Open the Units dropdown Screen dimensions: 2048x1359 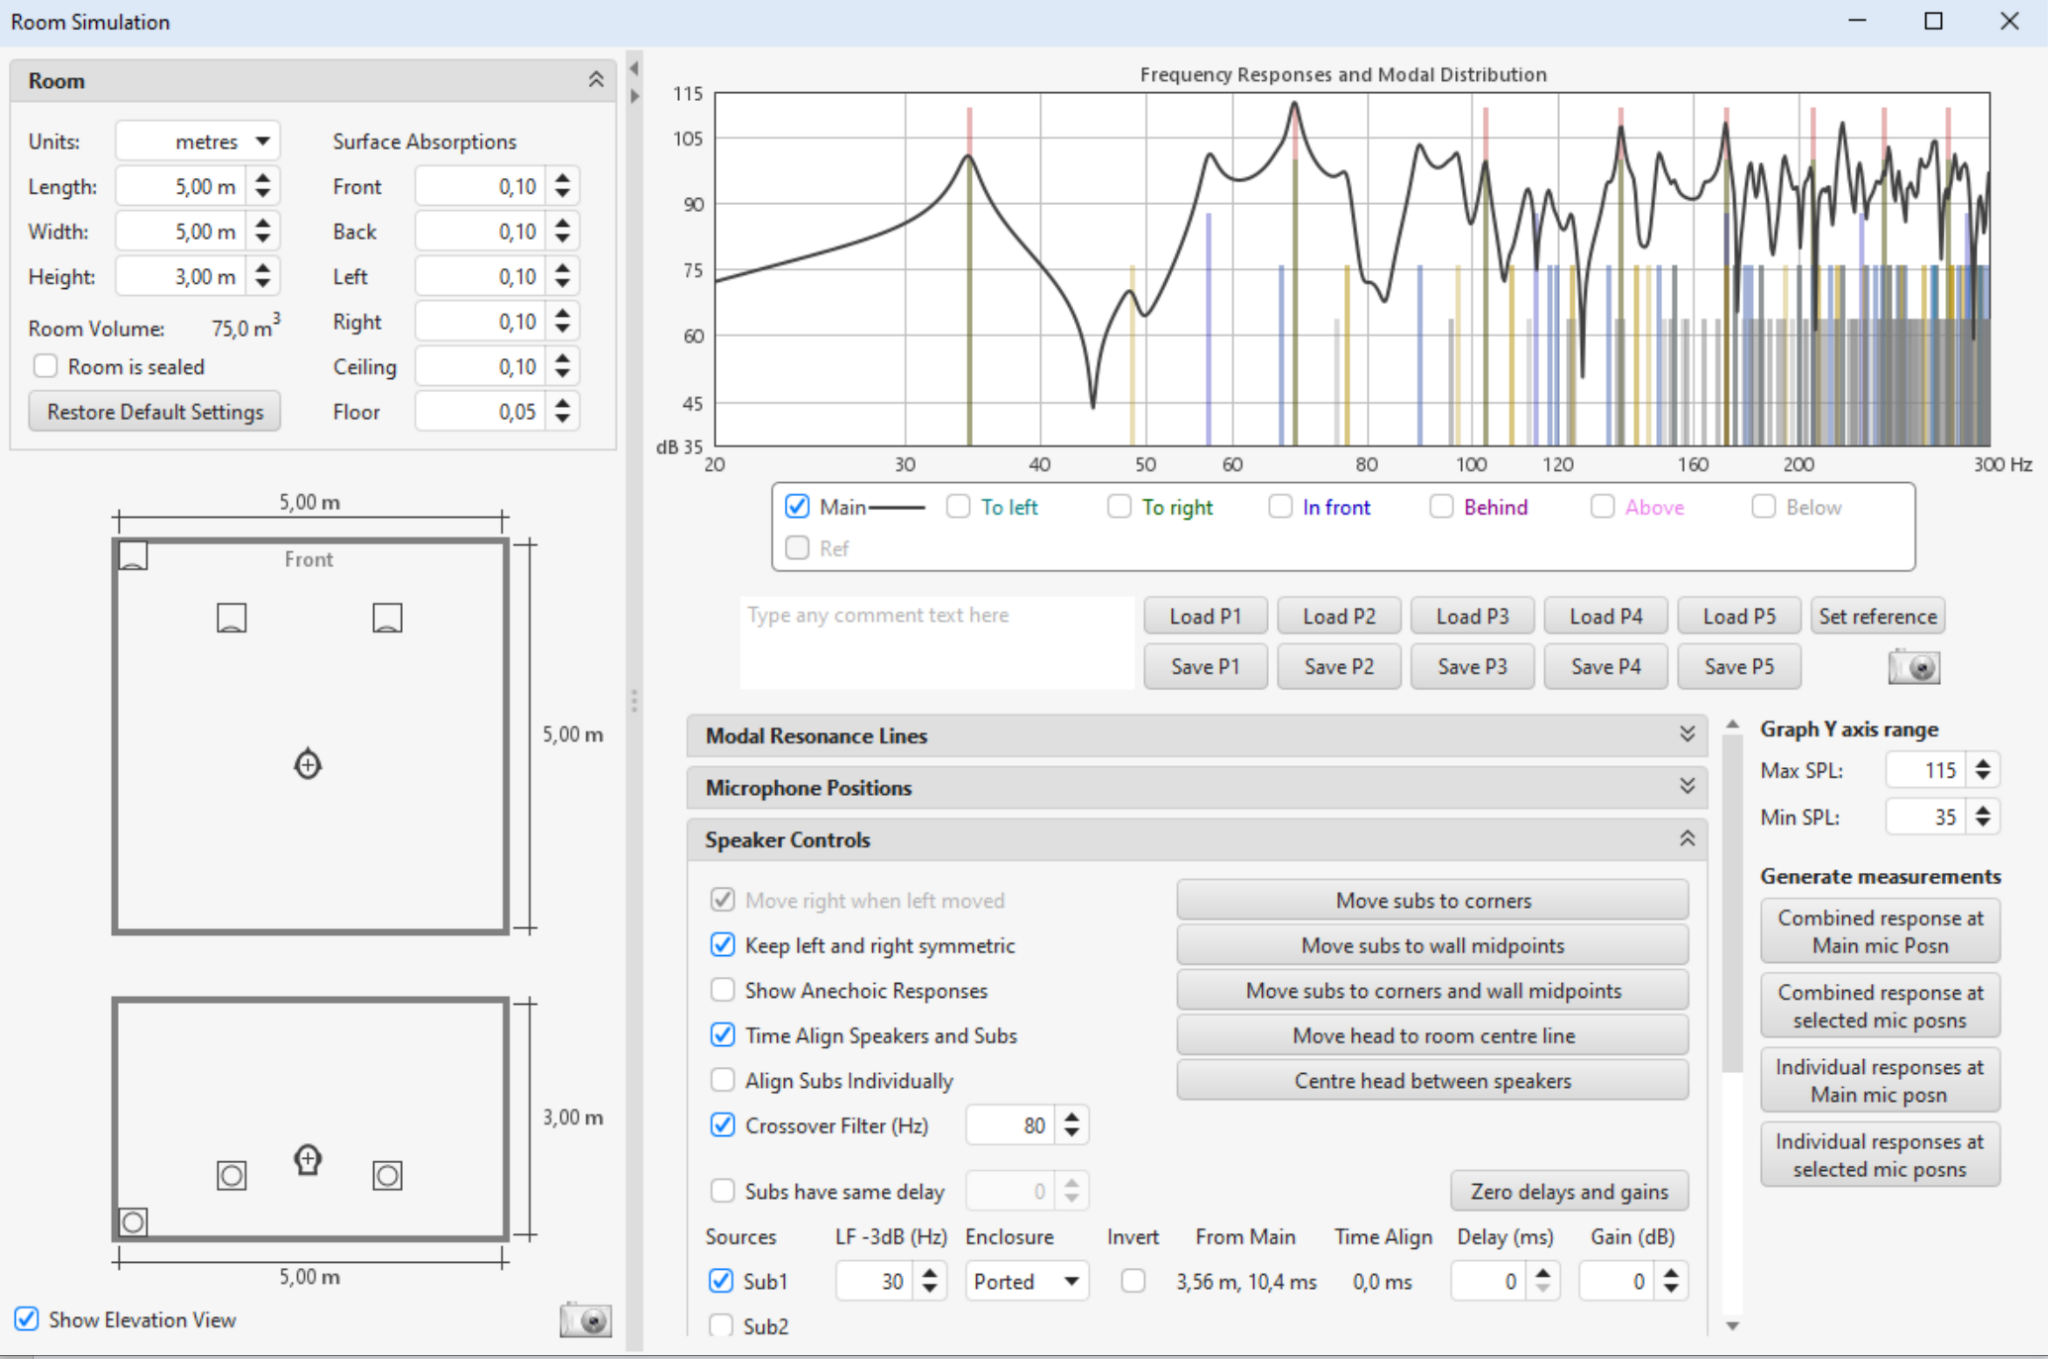[x=198, y=141]
